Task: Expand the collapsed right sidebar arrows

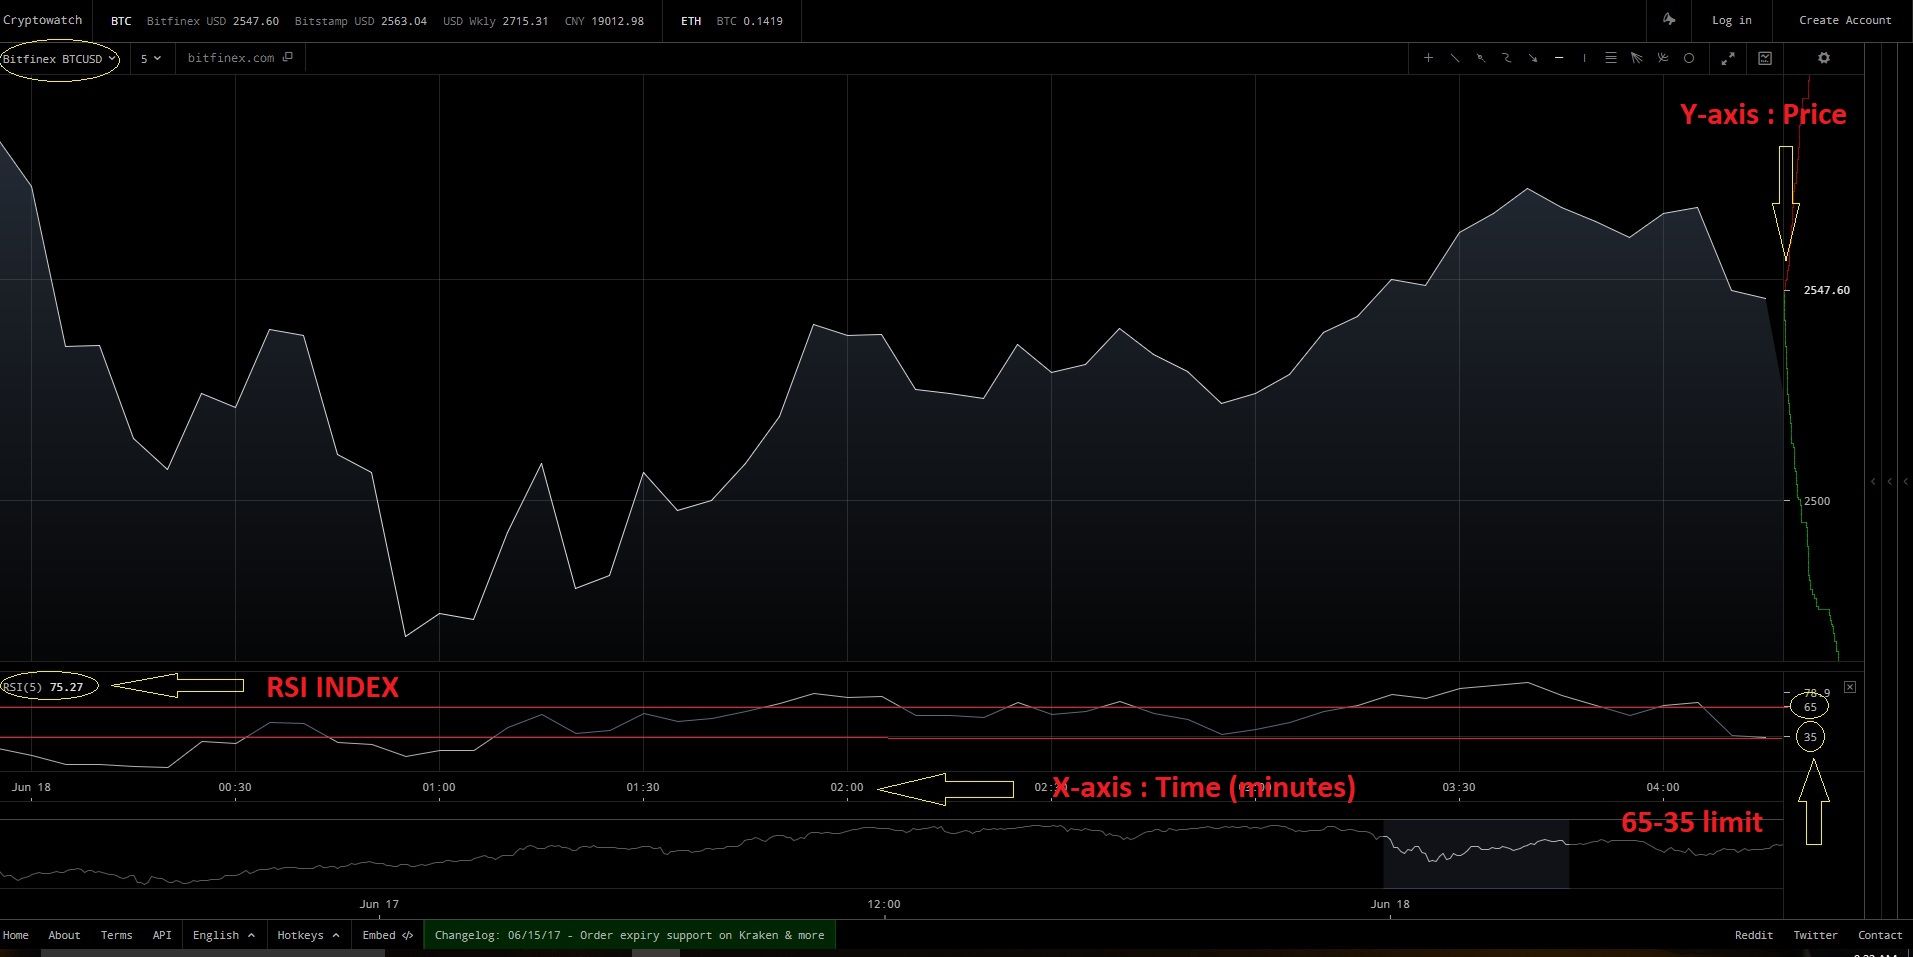Action: coord(1889,481)
